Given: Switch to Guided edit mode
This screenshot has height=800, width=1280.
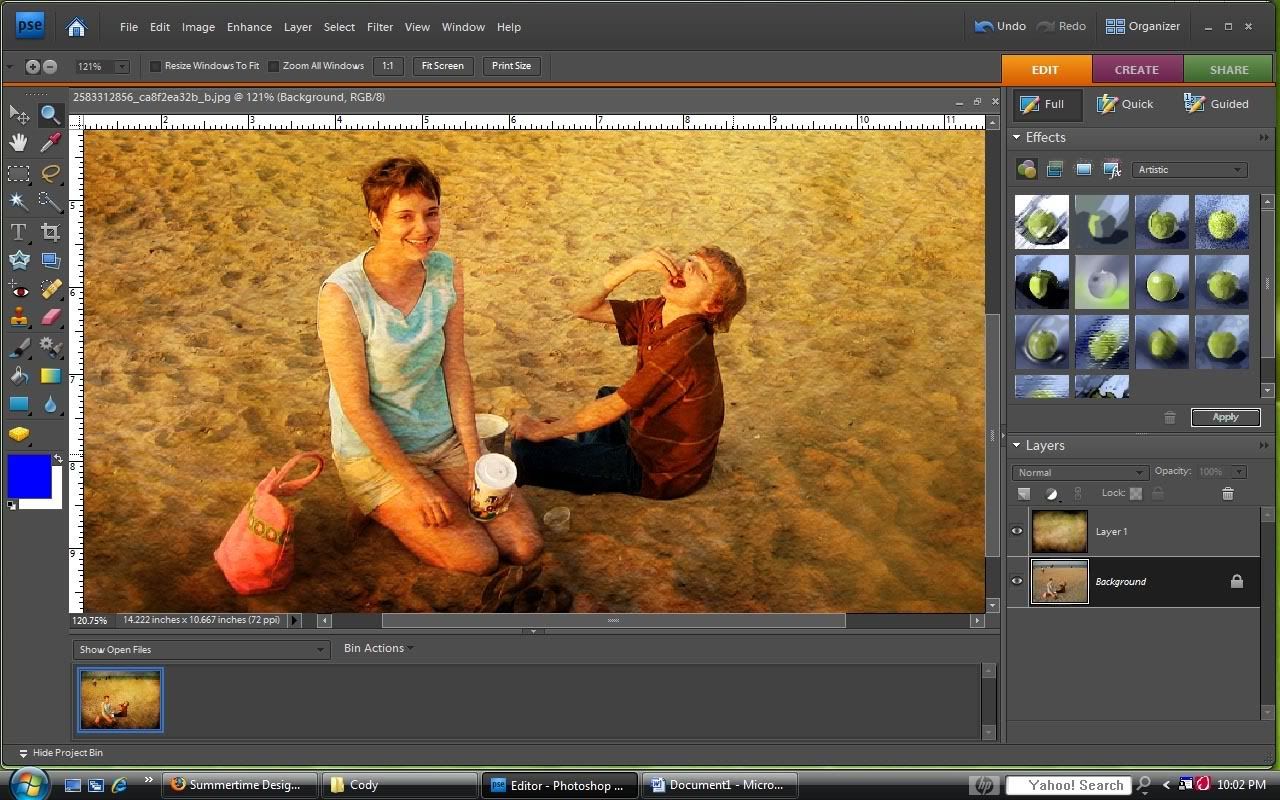Looking at the screenshot, I should coord(1216,104).
